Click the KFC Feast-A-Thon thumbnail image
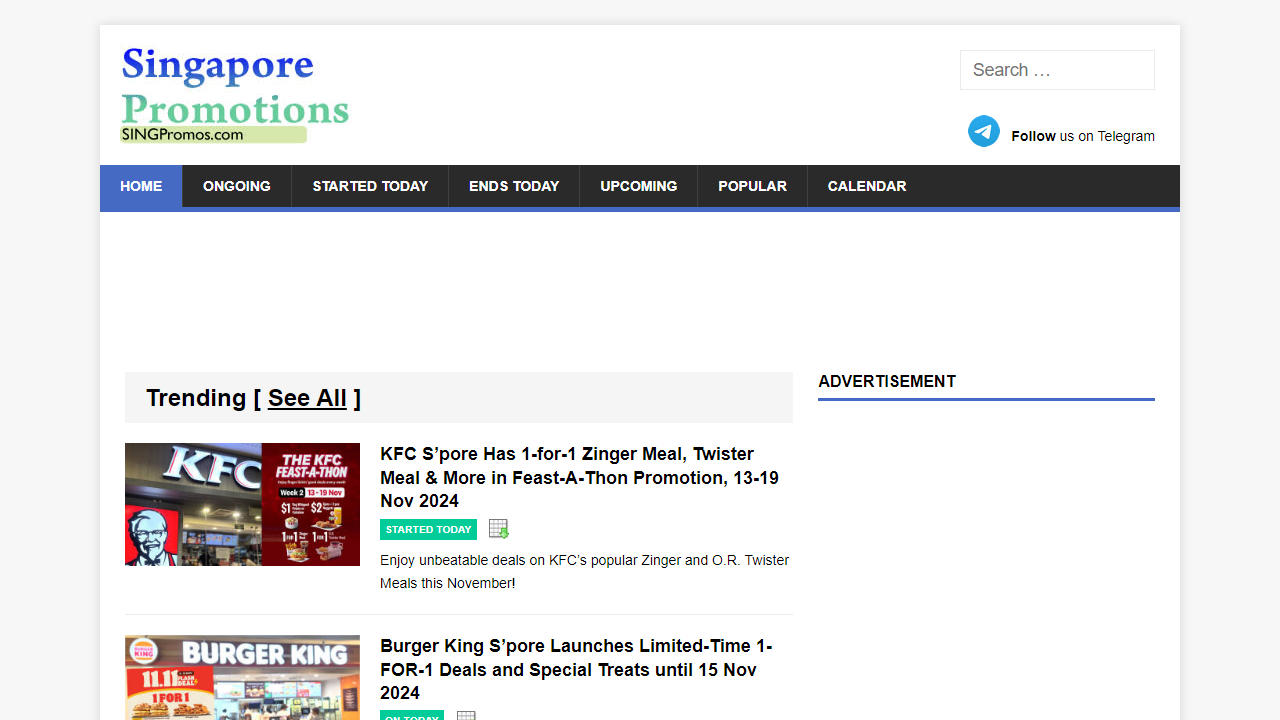The width and height of the screenshot is (1280, 720). (242, 504)
